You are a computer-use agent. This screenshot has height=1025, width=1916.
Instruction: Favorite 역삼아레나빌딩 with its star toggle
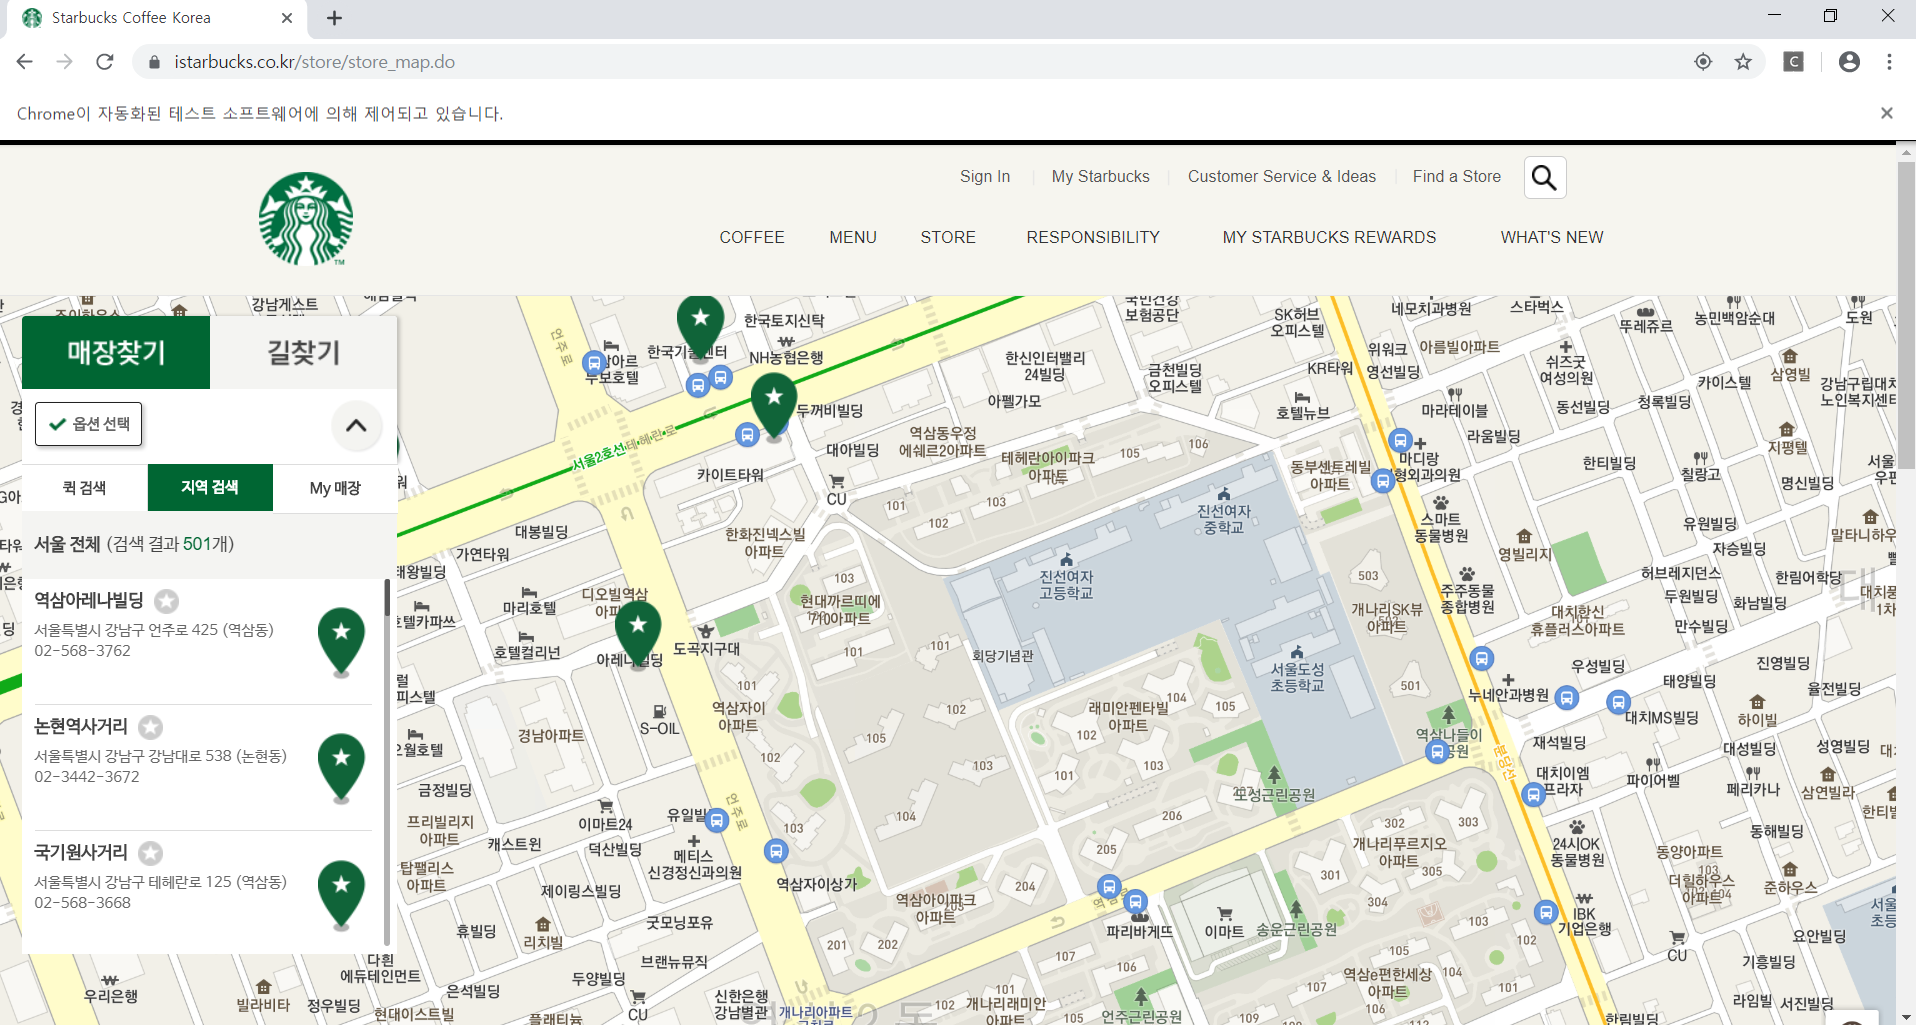tap(167, 601)
